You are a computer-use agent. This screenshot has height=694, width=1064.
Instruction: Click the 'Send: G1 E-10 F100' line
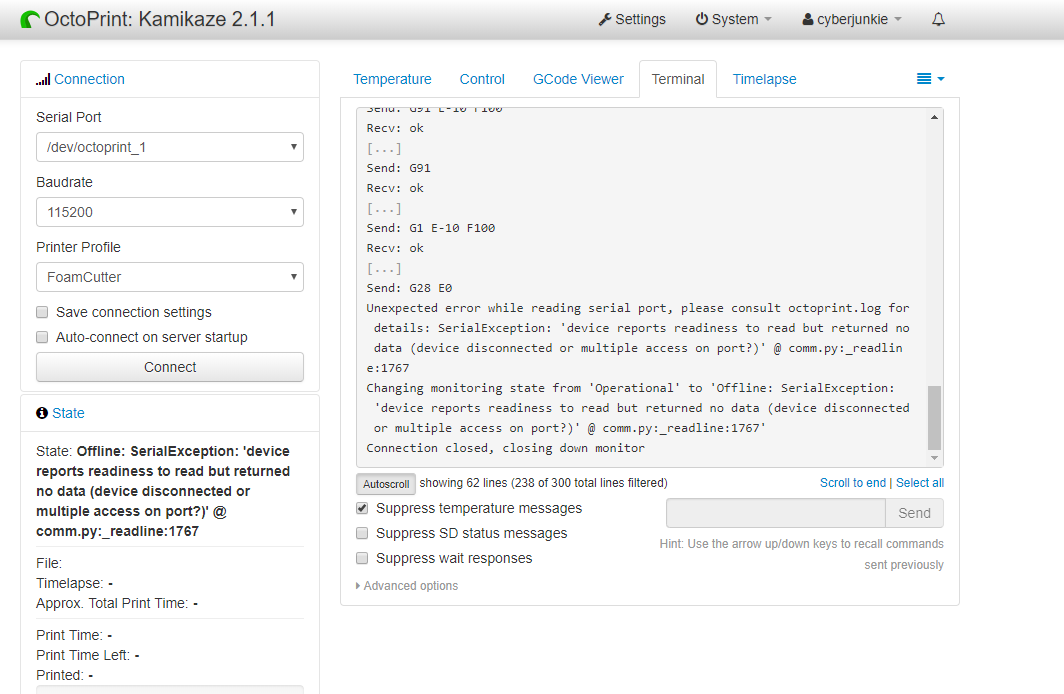pyautogui.click(x=431, y=229)
